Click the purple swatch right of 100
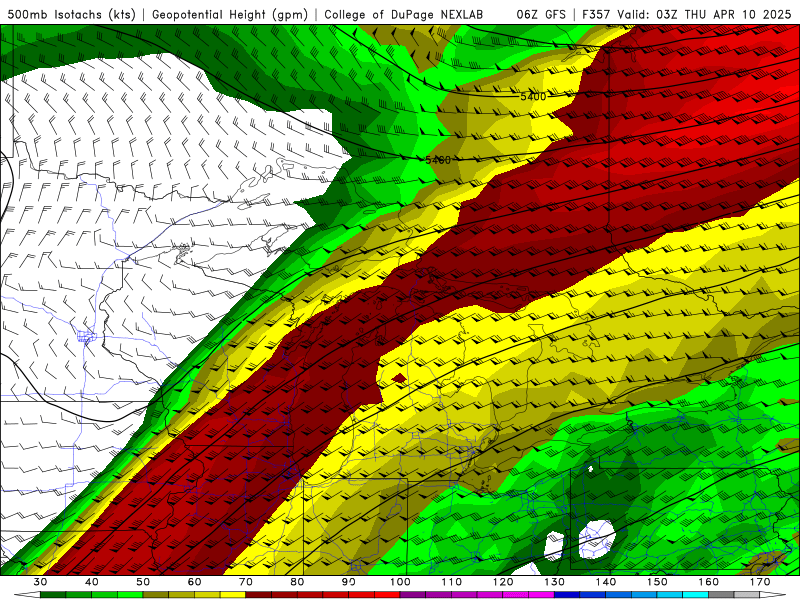800x600 pixels. coord(413,595)
